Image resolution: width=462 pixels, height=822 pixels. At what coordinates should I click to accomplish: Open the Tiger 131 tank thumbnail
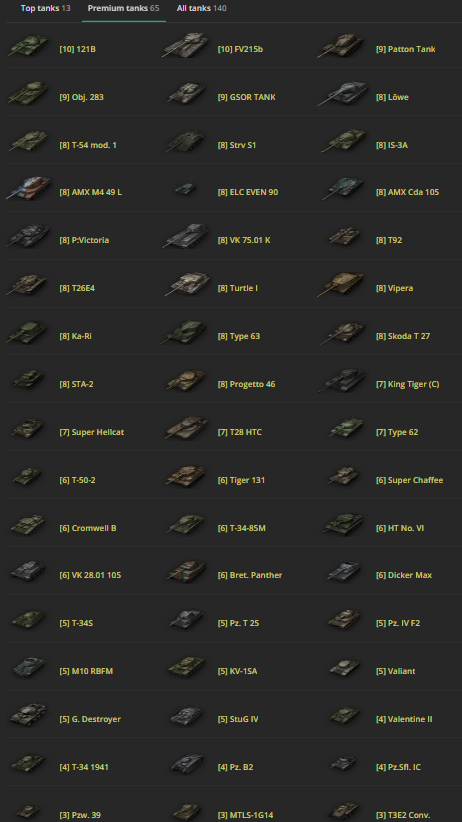click(186, 477)
